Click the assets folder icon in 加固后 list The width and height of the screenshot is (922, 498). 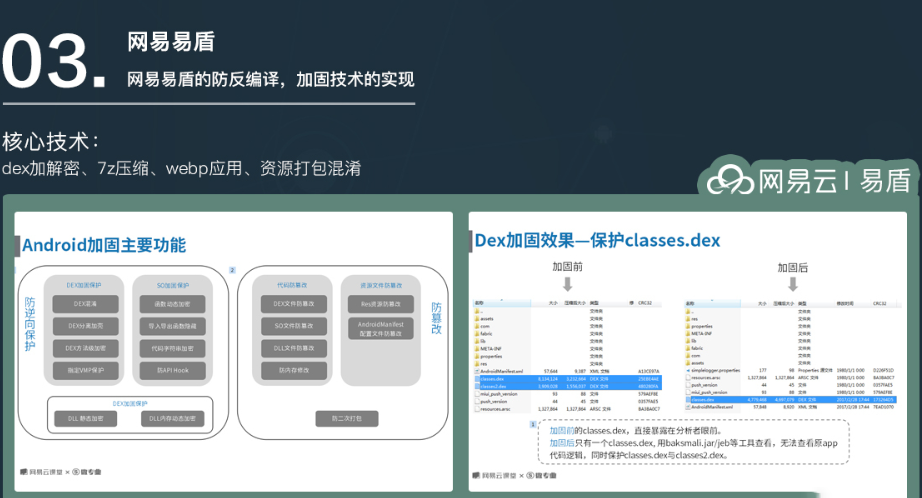688,363
